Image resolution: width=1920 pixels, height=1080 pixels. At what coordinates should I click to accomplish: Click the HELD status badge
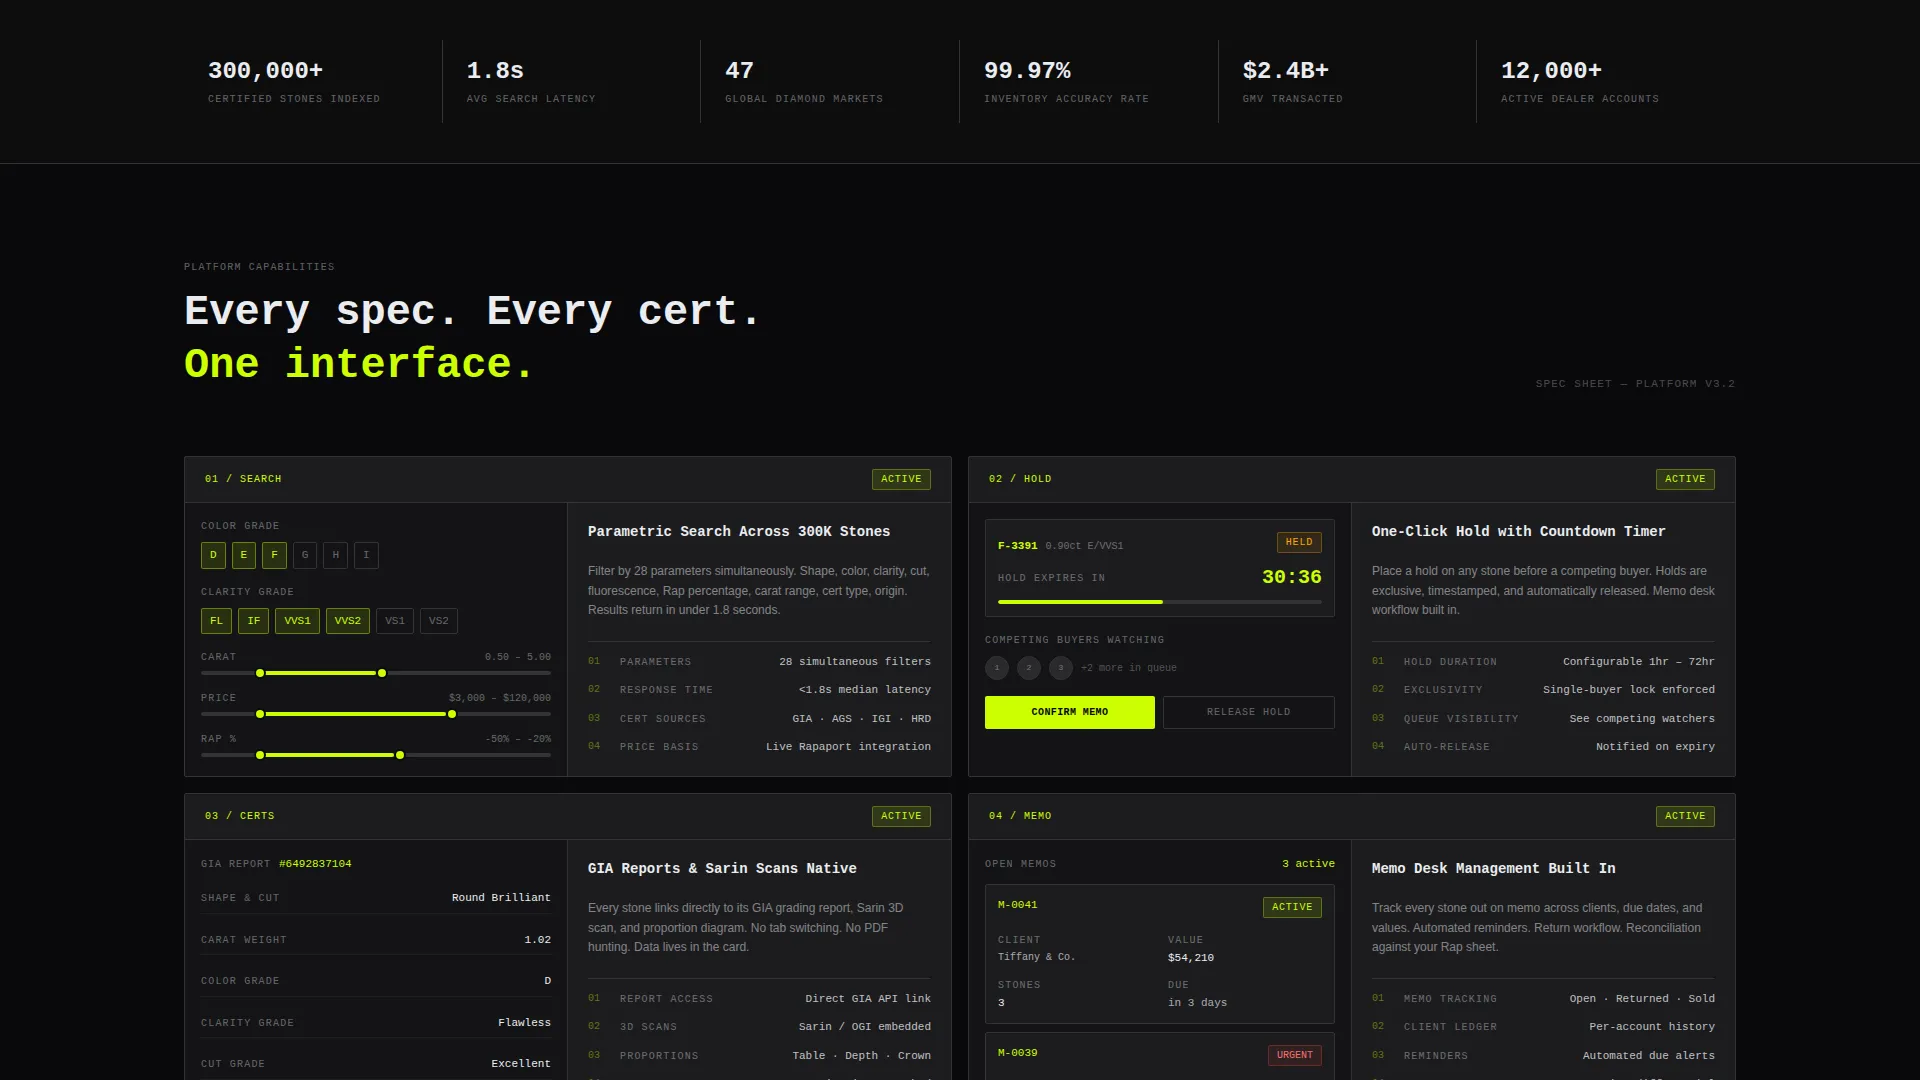point(1299,542)
